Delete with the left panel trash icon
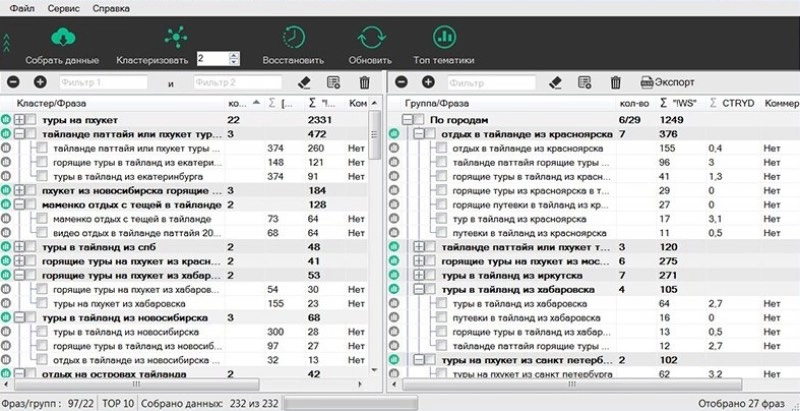The width and height of the screenshot is (800, 411). 364,83
